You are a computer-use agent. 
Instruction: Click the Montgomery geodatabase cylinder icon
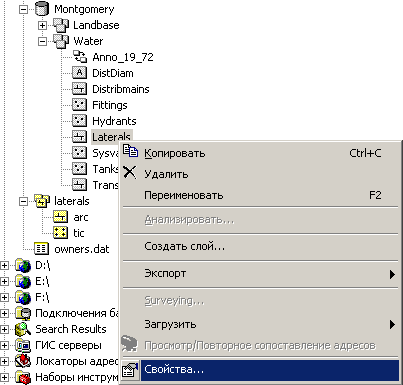coord(42,9)
